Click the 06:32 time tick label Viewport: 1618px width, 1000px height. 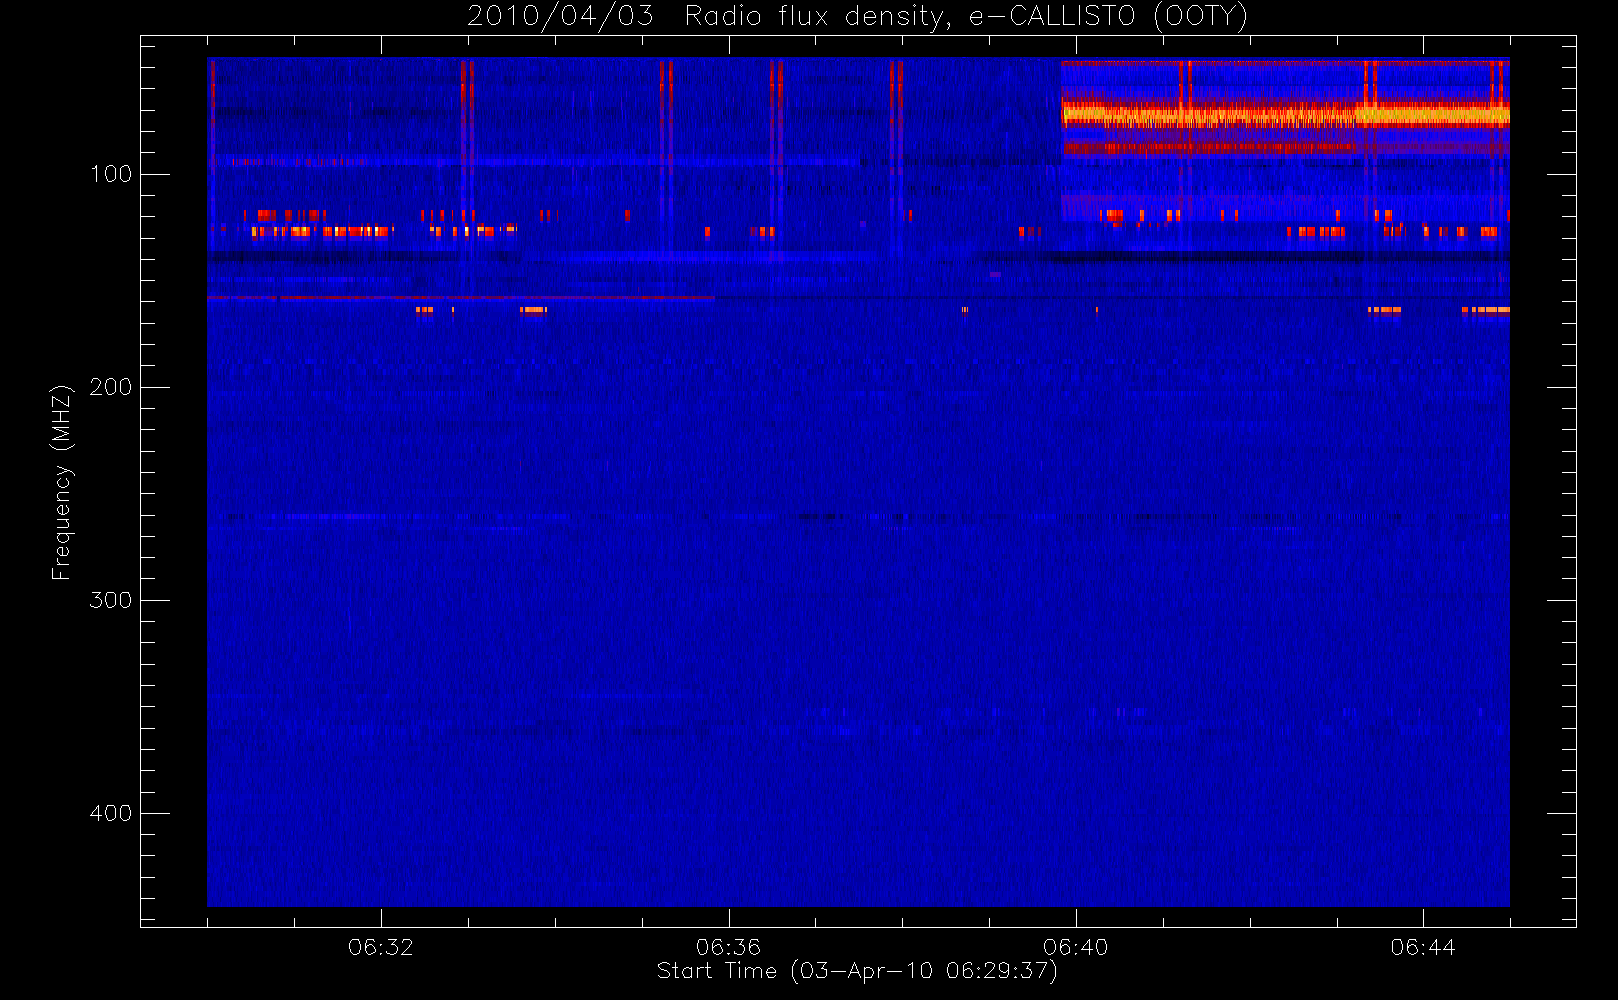pos(380,947)
